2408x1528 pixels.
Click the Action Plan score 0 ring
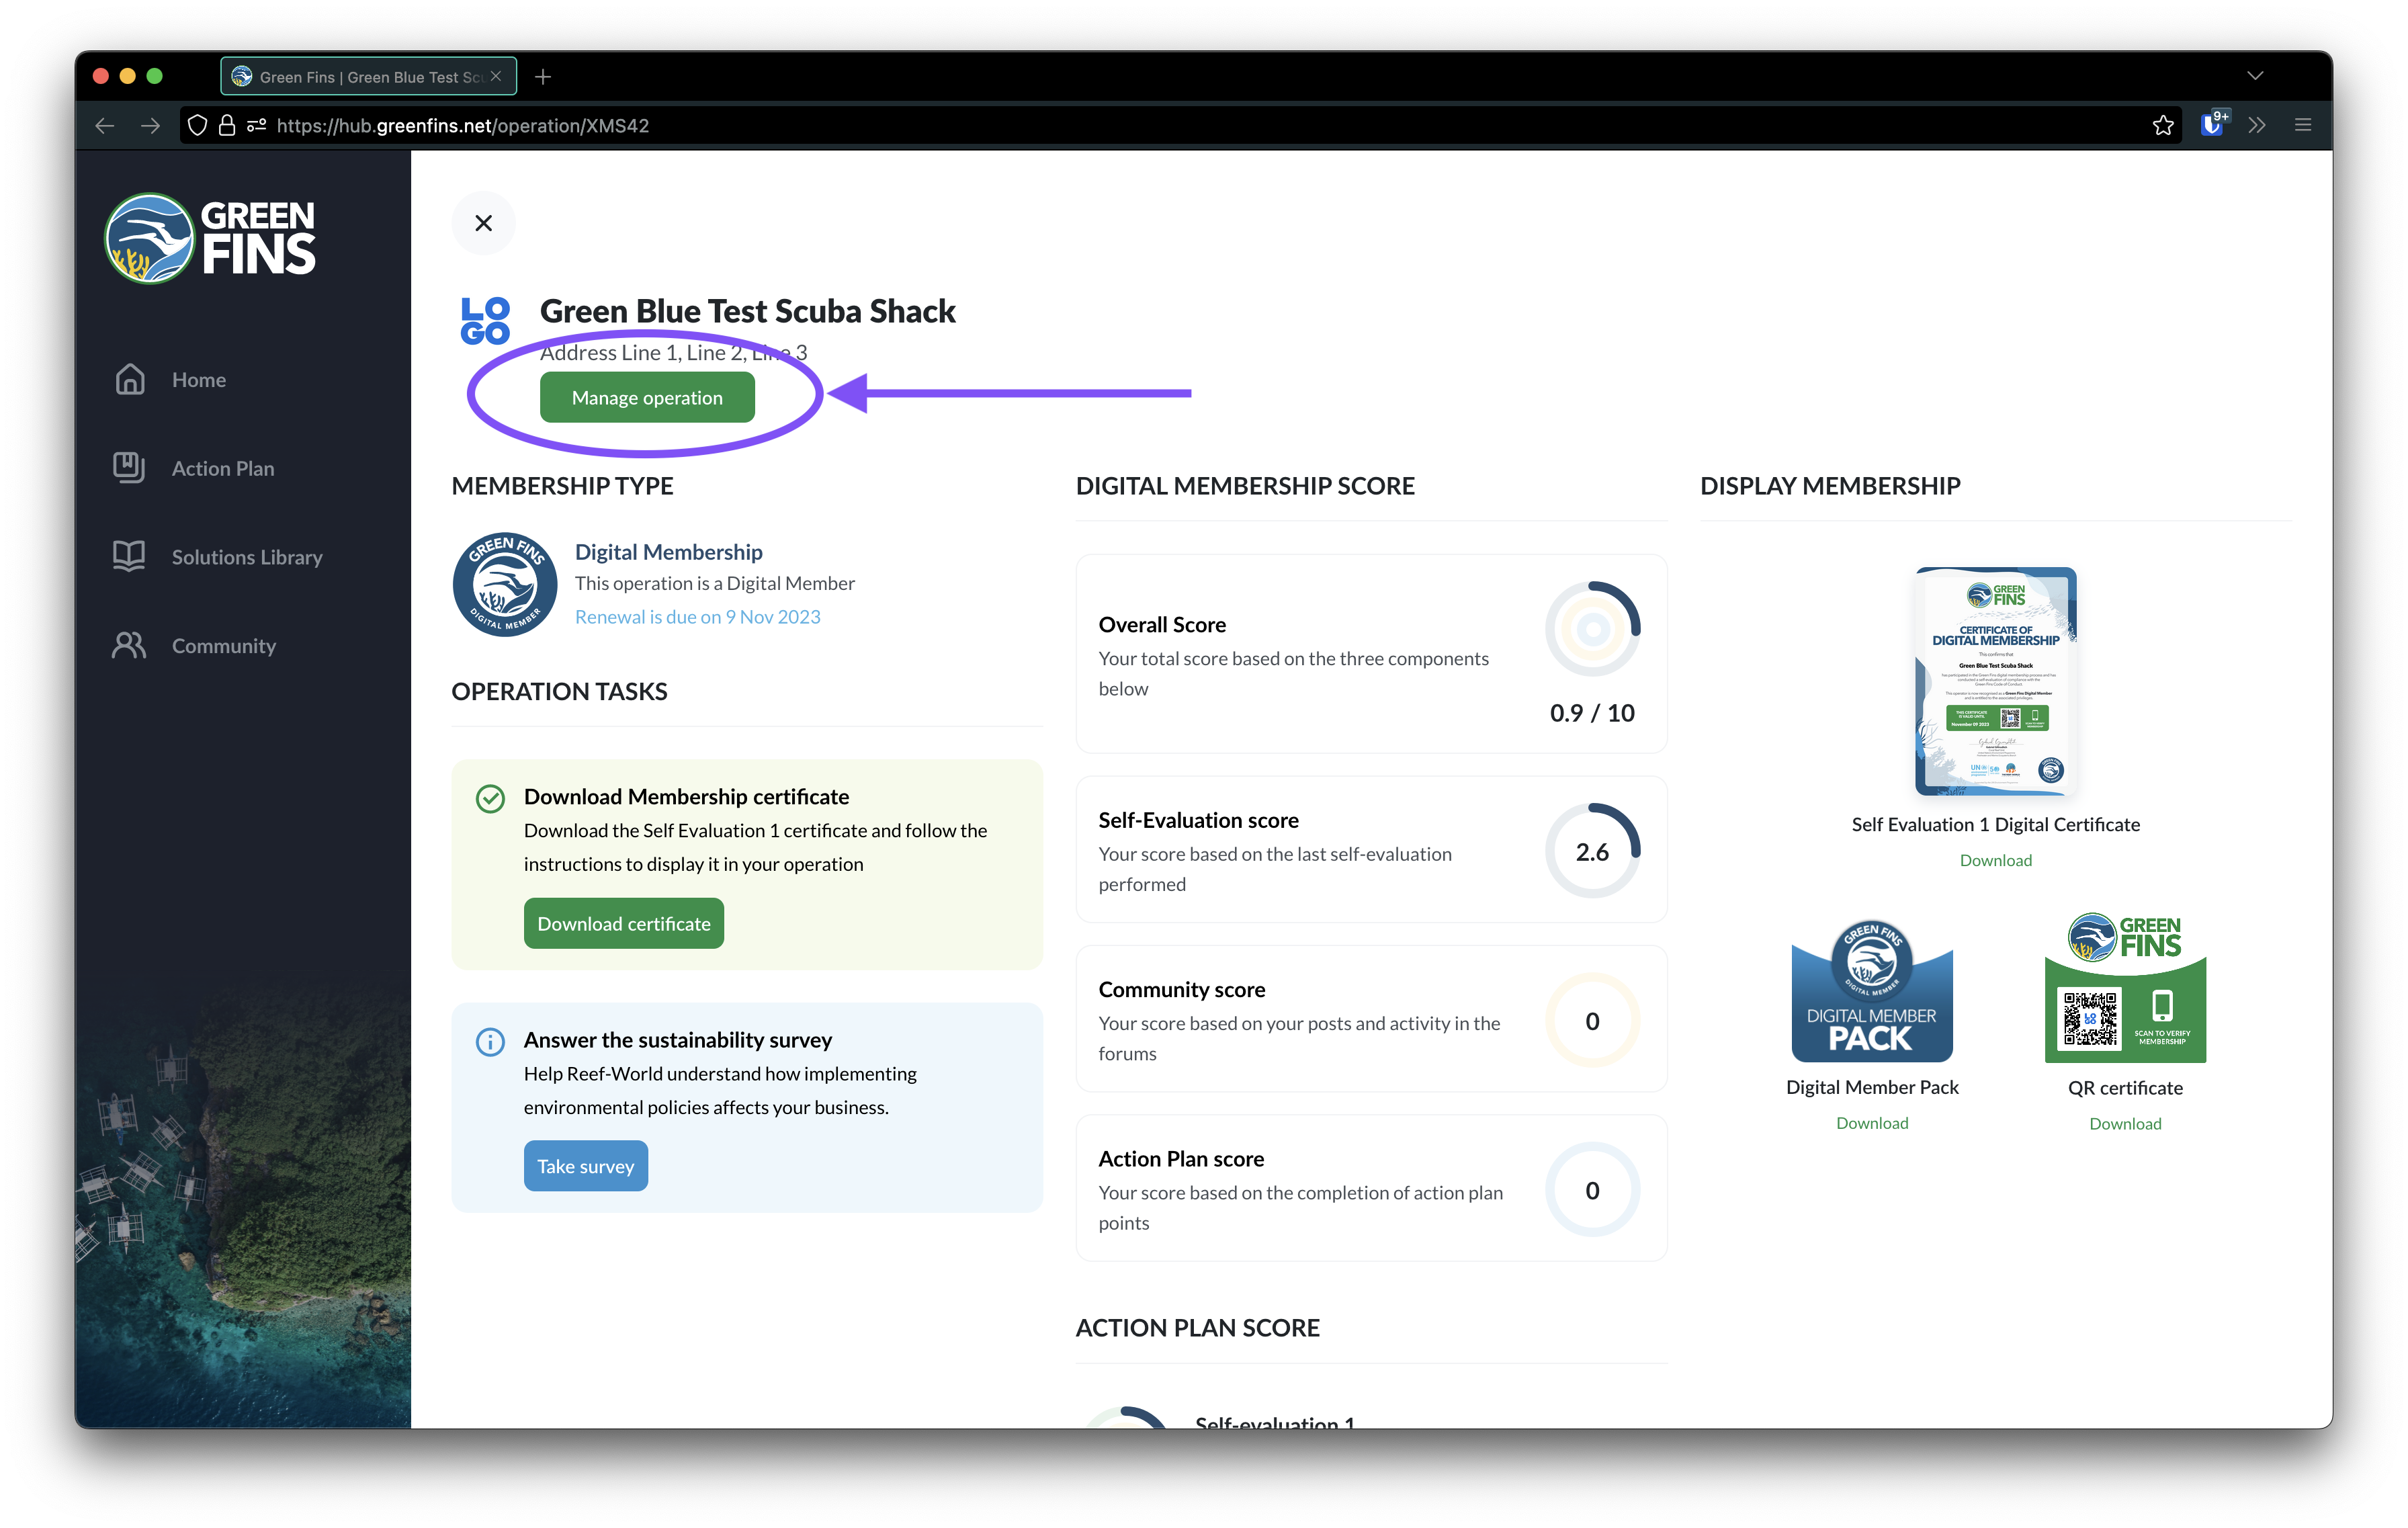pyautogui.click(x=1592, y=1190)
